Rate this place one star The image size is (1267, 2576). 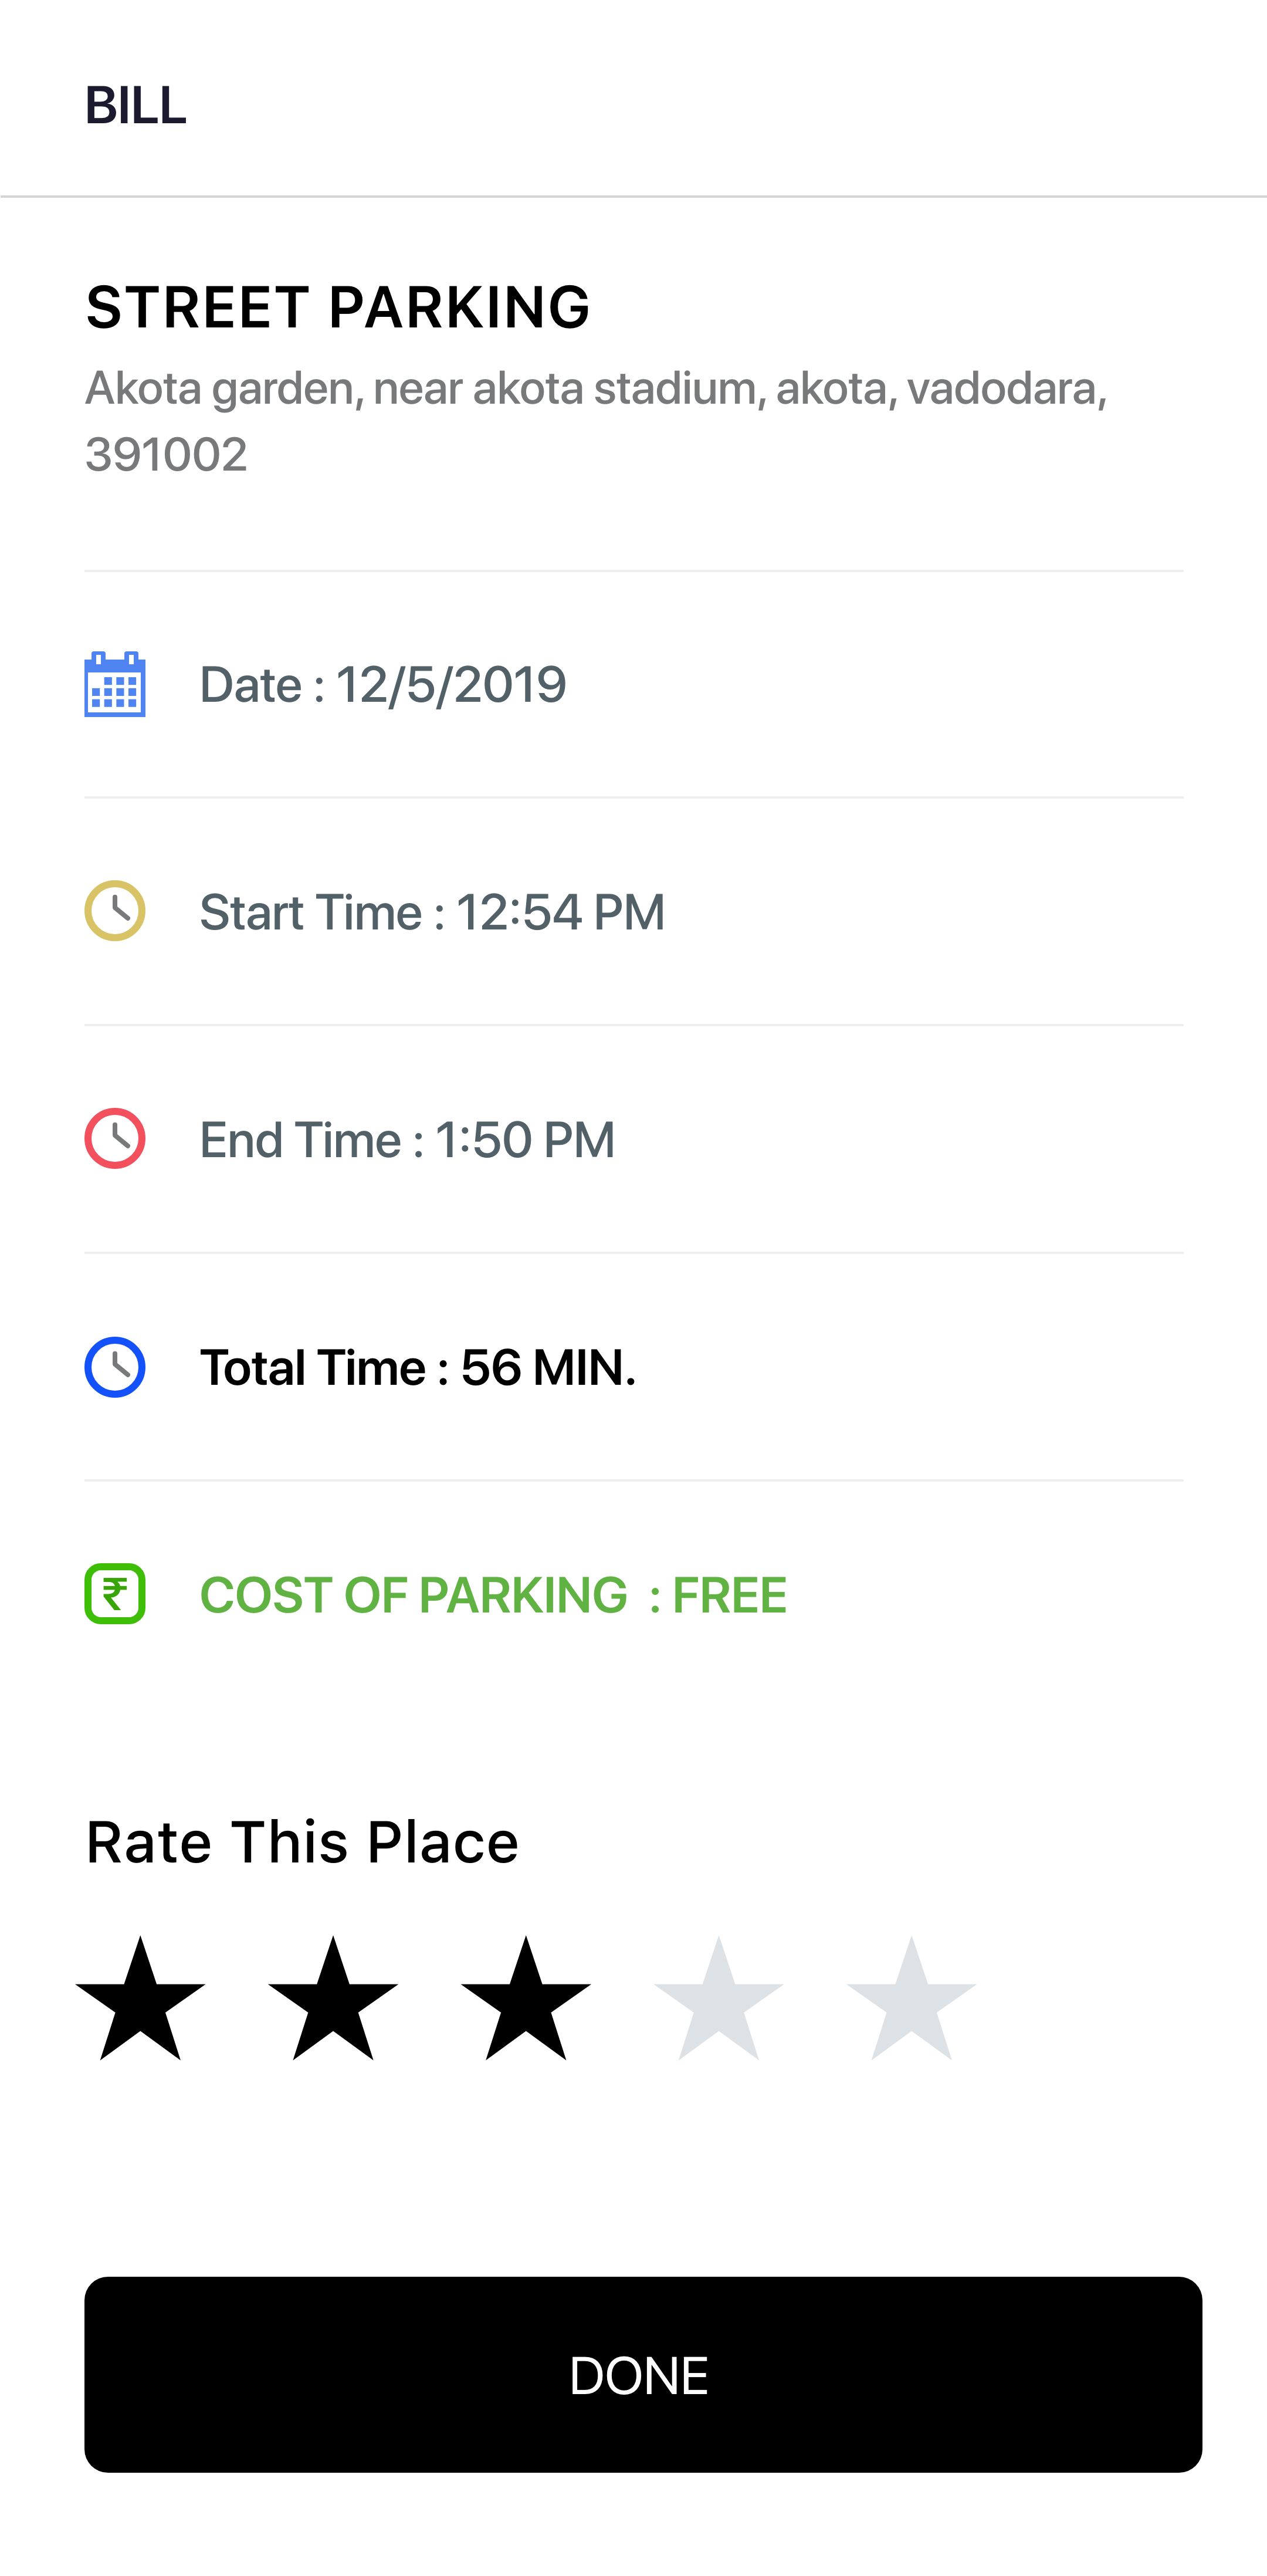[140, 2001]
